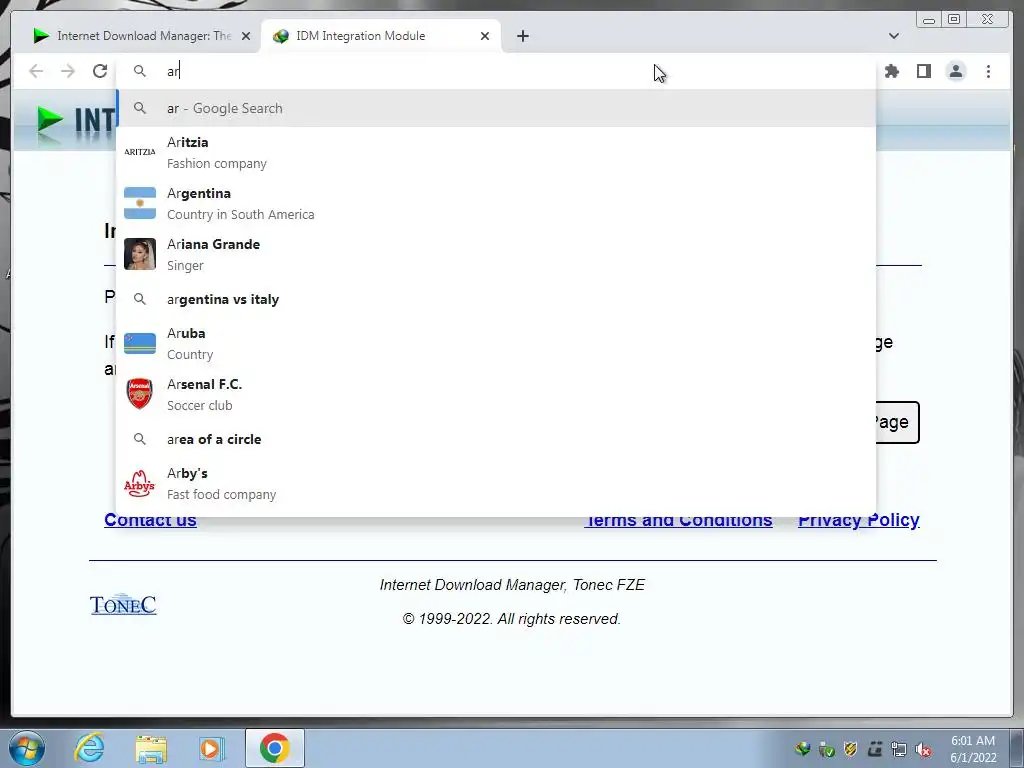The height and width of the screenshot is (768, 1024).
Task: Click the Arby's logo icon
Action: (140, 484)
